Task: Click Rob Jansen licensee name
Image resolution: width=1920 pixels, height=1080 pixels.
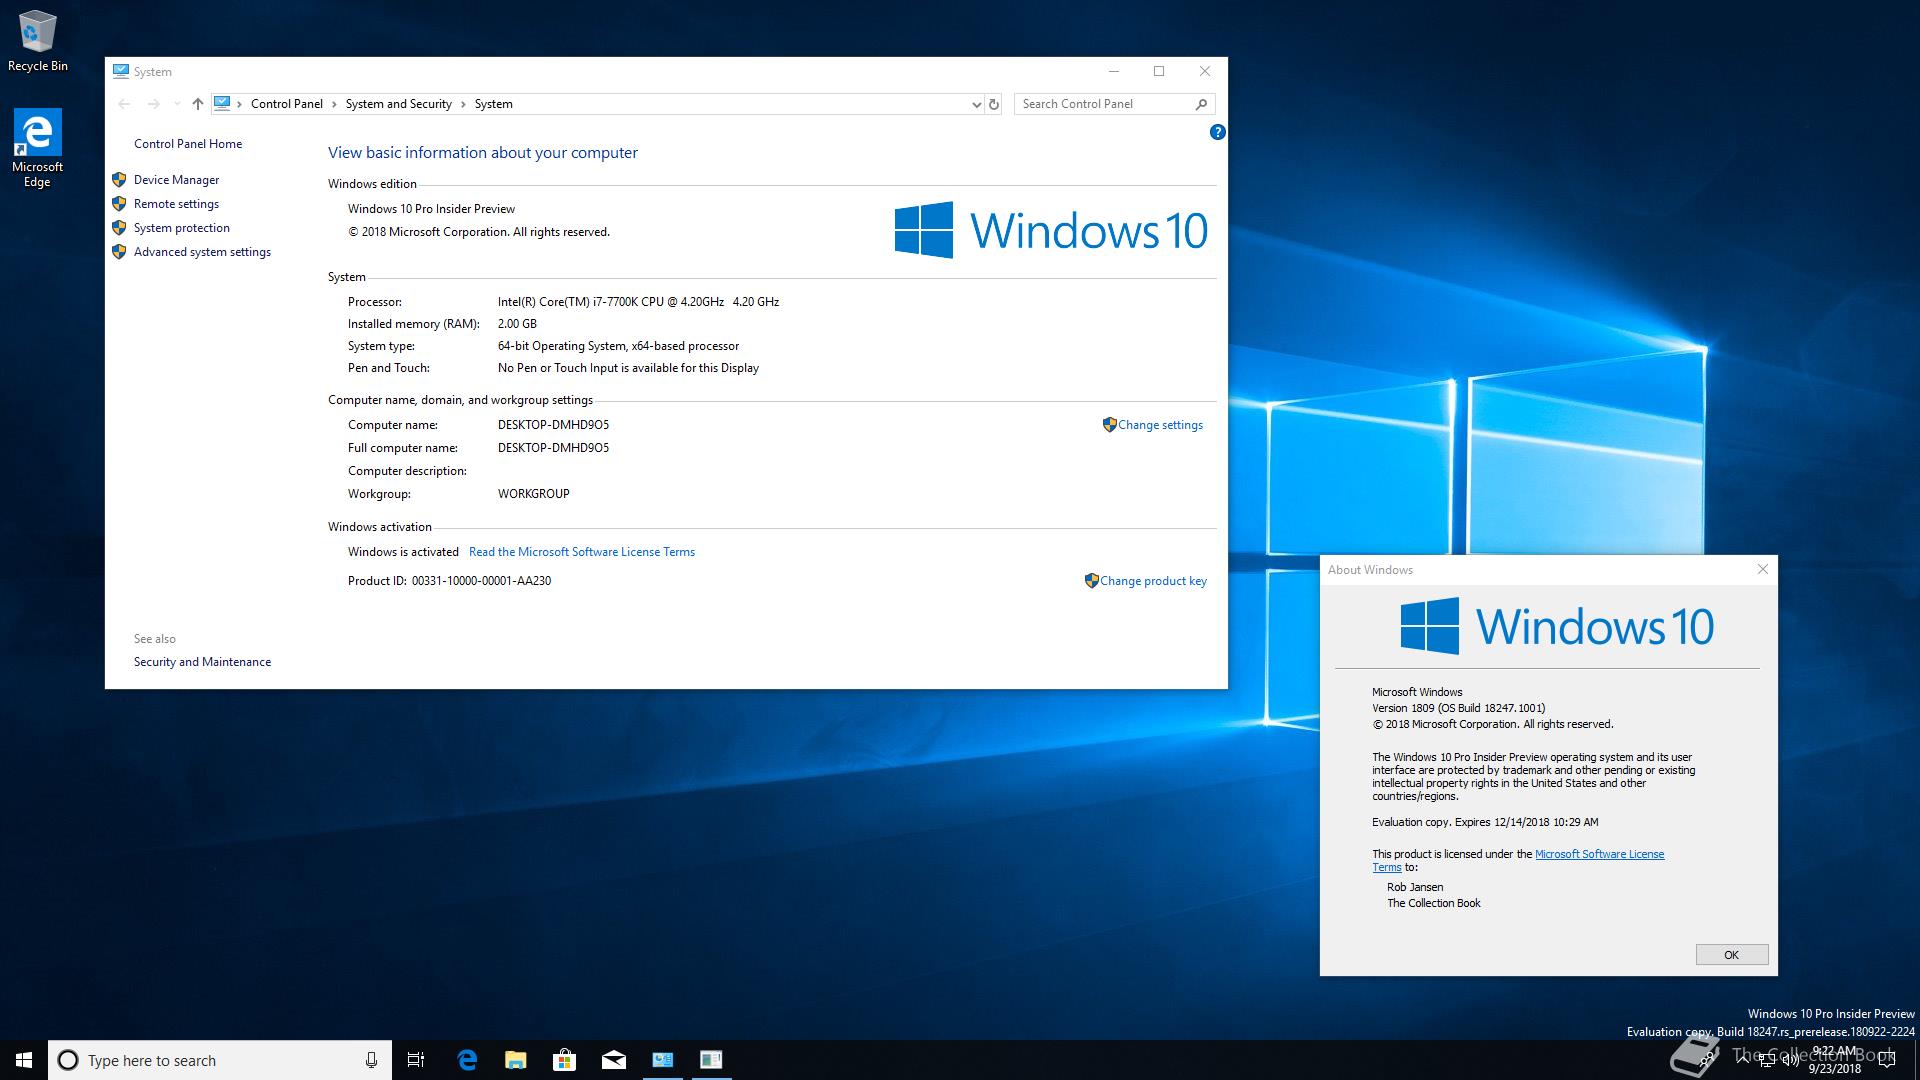Action: [x=1415, y=887]
